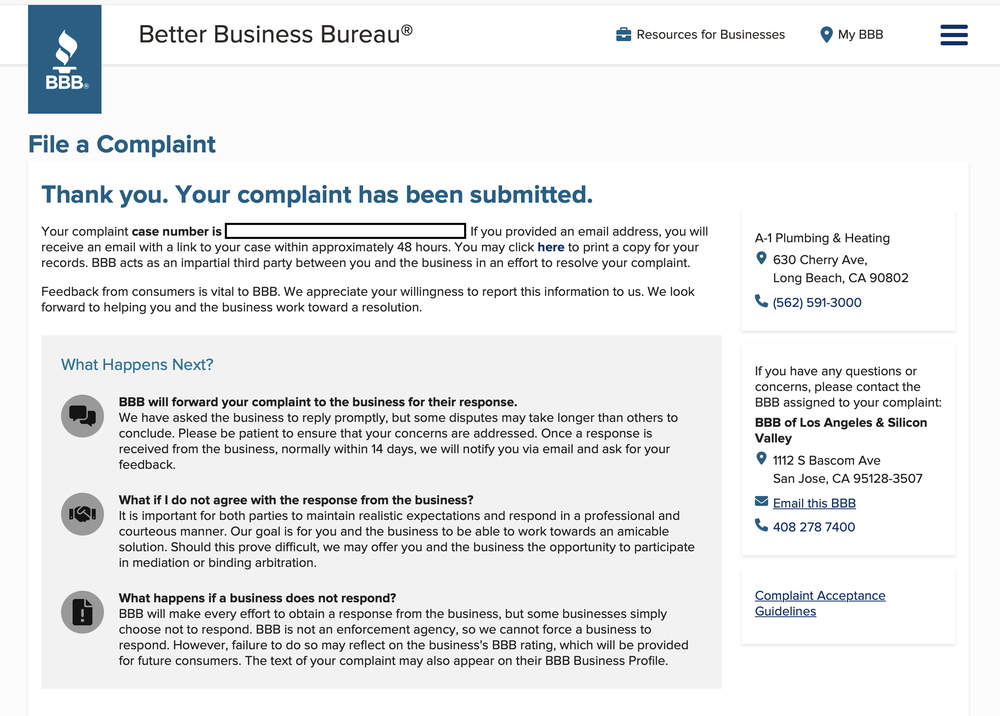Click the BBB torch logo
This screenshot has width=1000, height=716.
click(64, 59)
